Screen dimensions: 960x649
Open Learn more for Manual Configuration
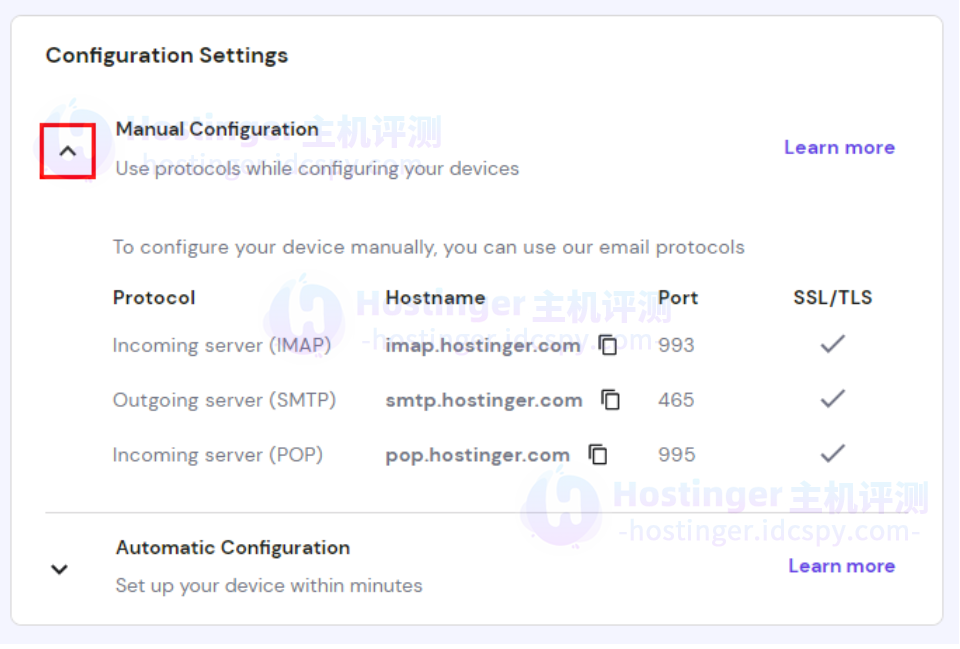click(839, 147)
